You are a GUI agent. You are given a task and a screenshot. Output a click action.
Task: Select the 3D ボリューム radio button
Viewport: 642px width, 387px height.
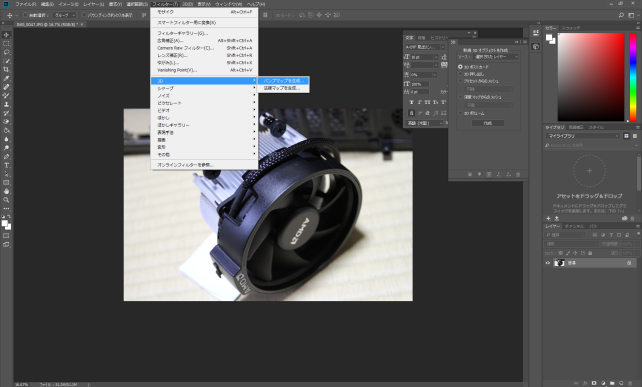point(460,113)
